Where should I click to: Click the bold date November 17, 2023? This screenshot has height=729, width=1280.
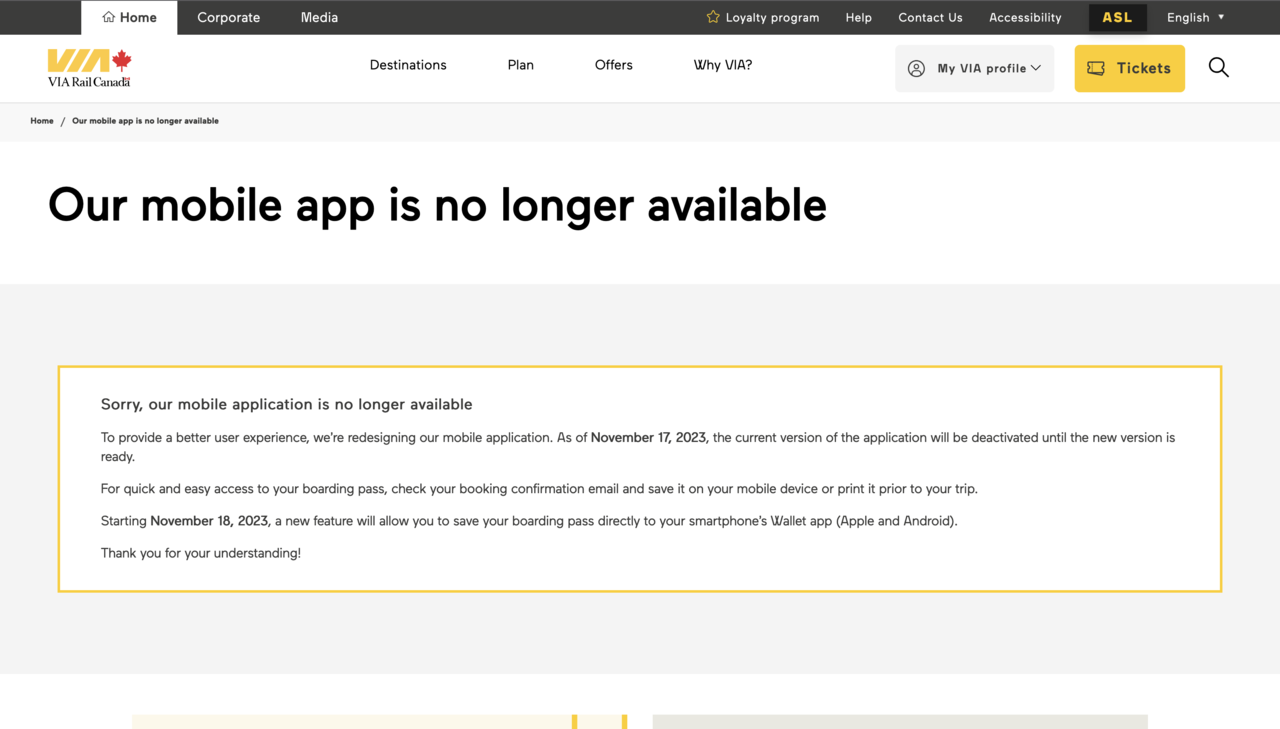tap(650, 437)
